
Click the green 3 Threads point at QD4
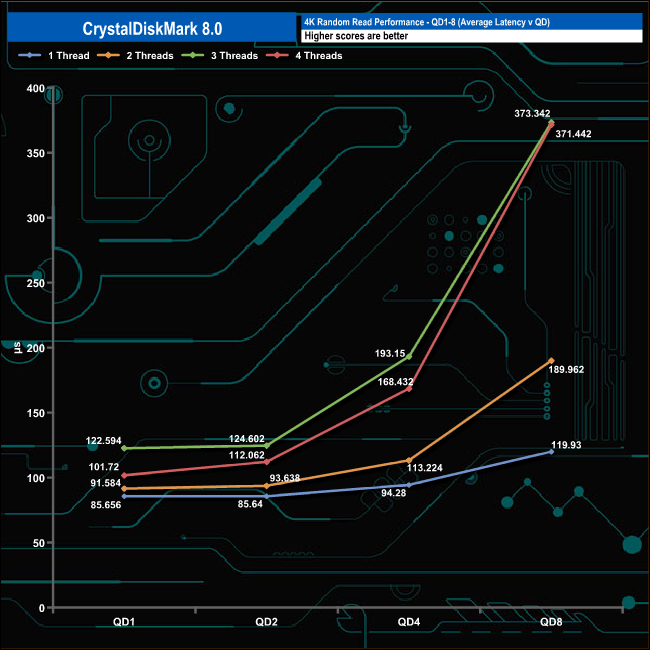tap(409, 357)
